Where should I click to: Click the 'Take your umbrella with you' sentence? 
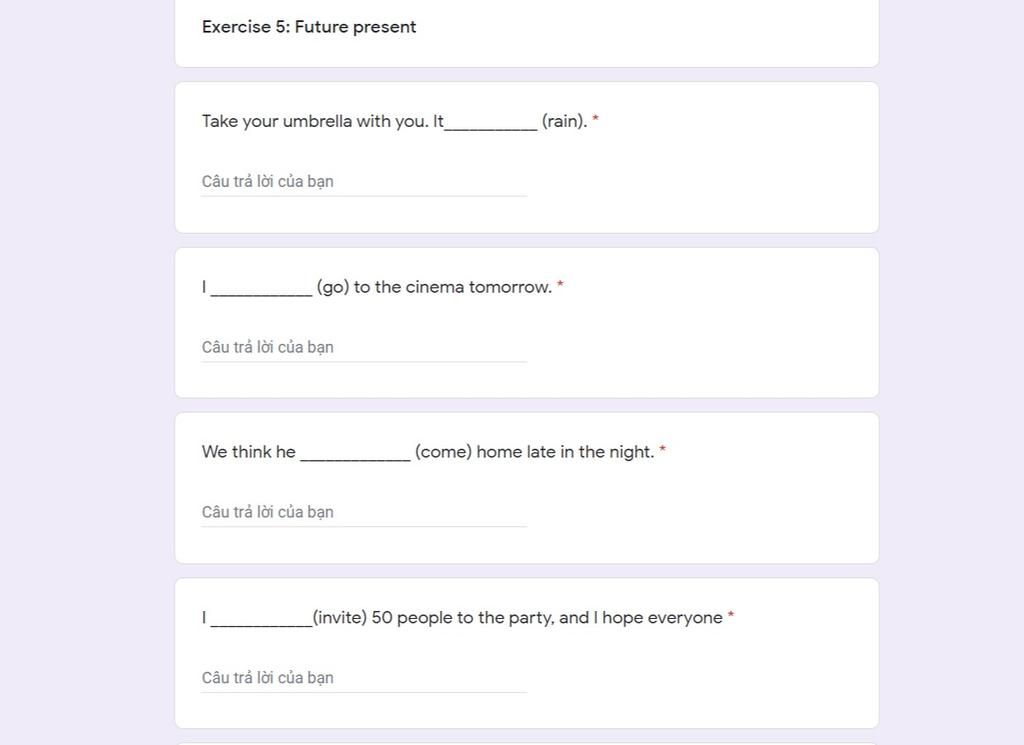click(315, 121)
